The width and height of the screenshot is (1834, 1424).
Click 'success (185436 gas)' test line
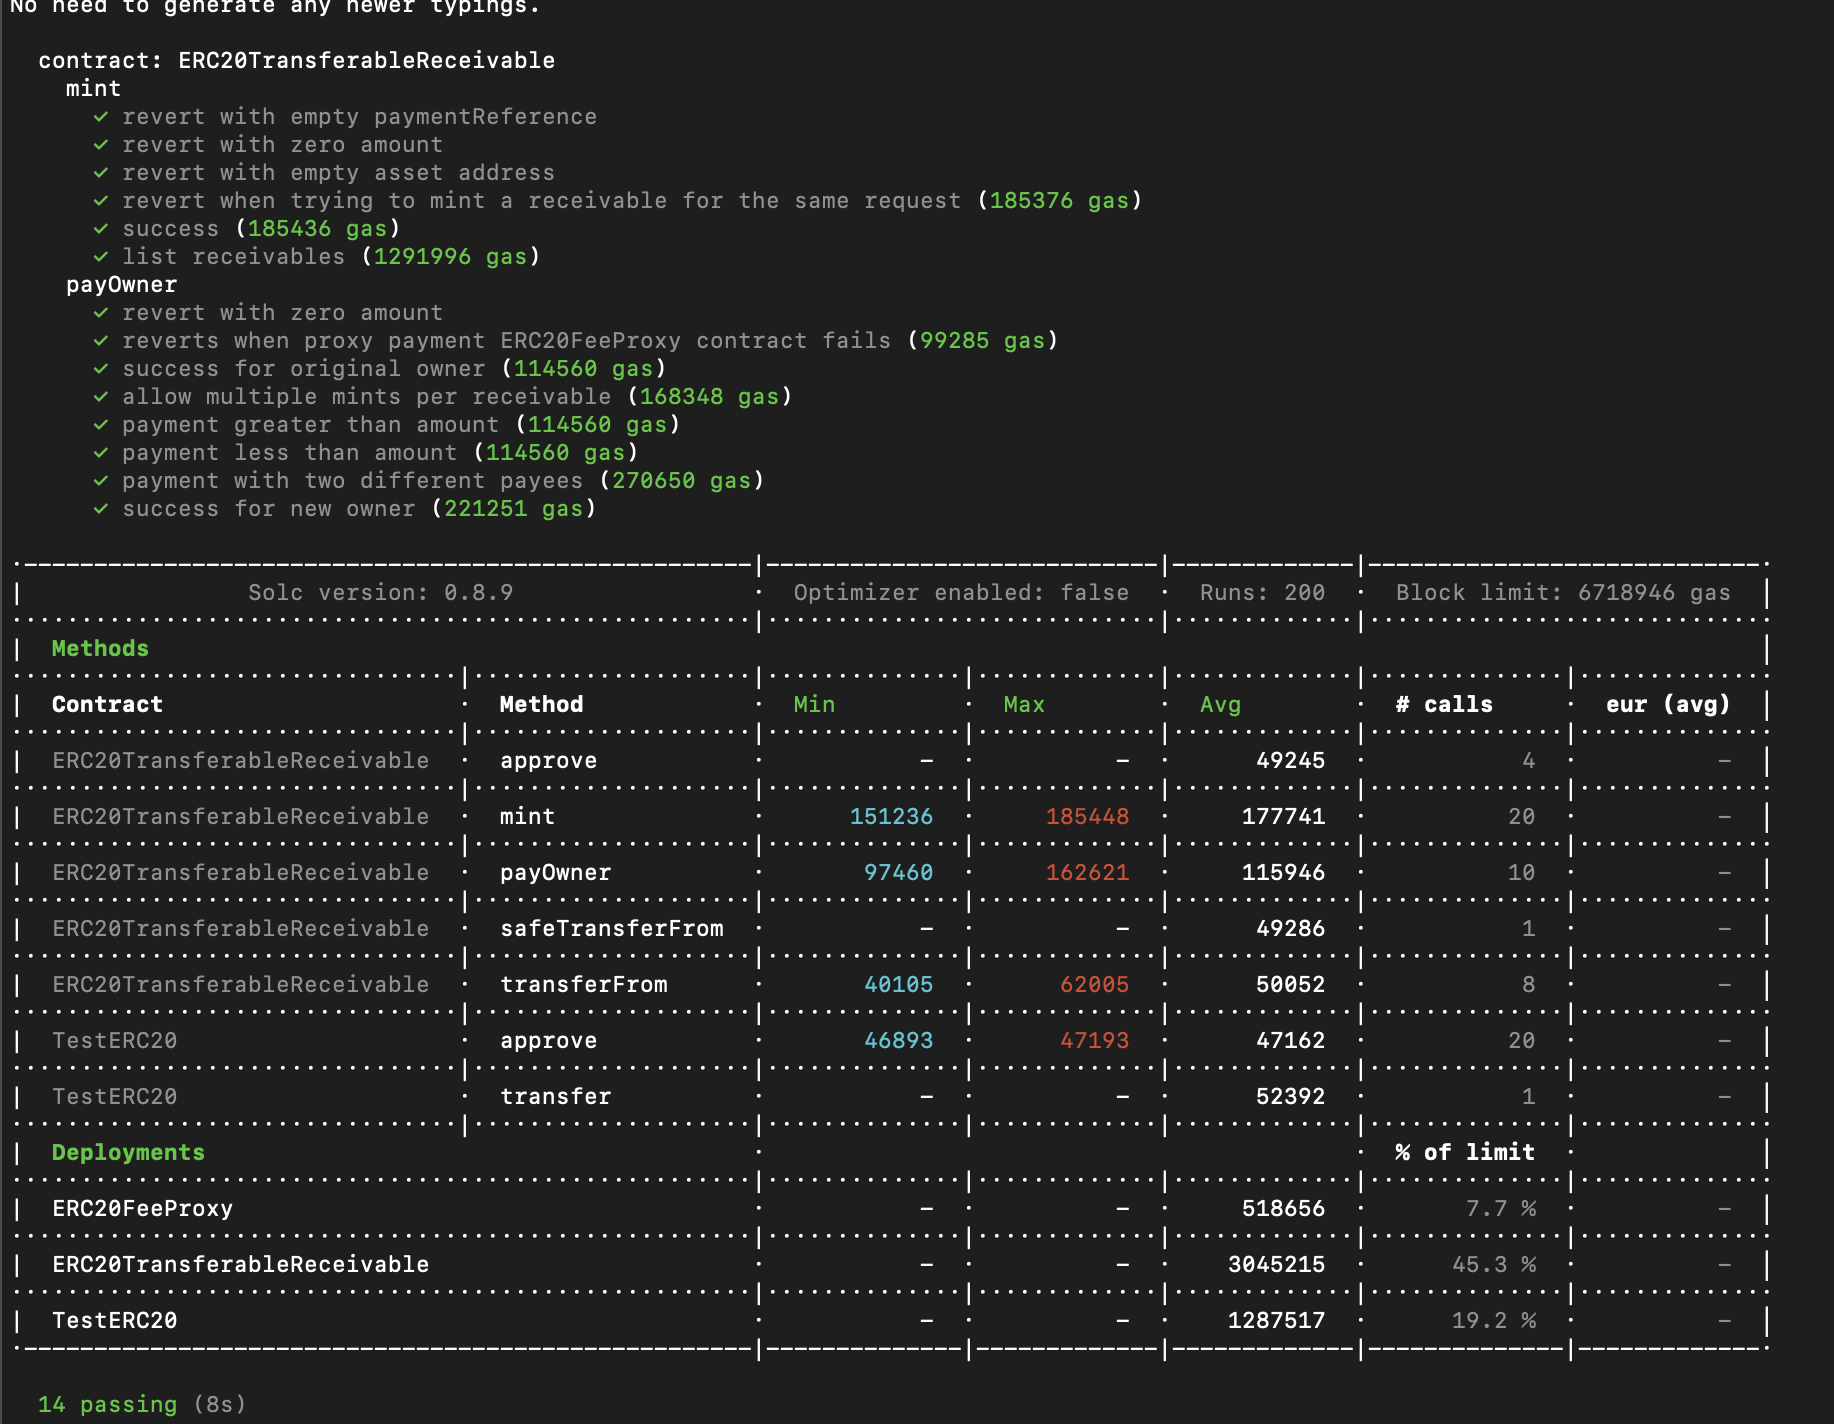[261, 229]
